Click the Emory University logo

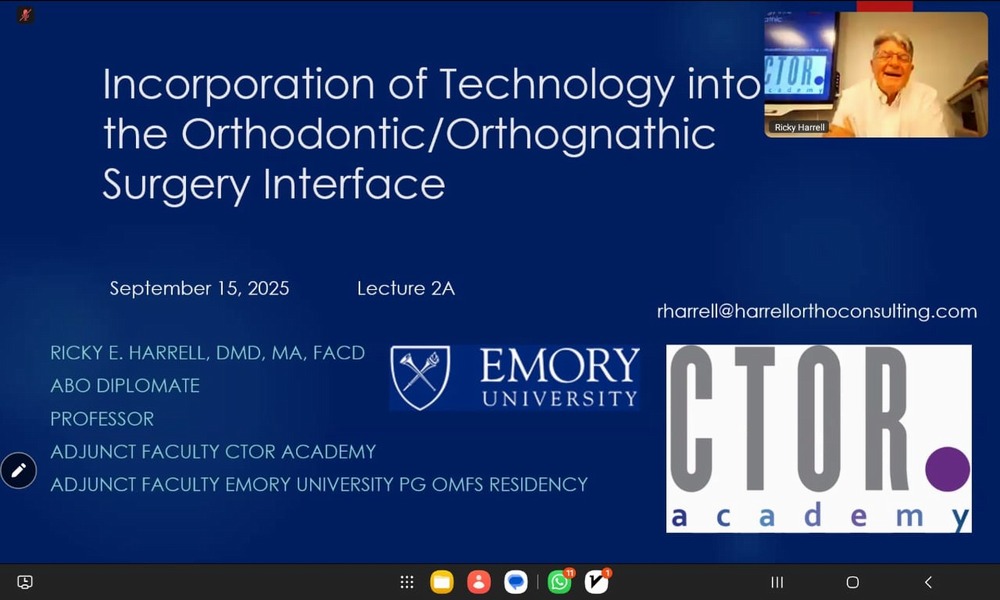click(515, 378)
